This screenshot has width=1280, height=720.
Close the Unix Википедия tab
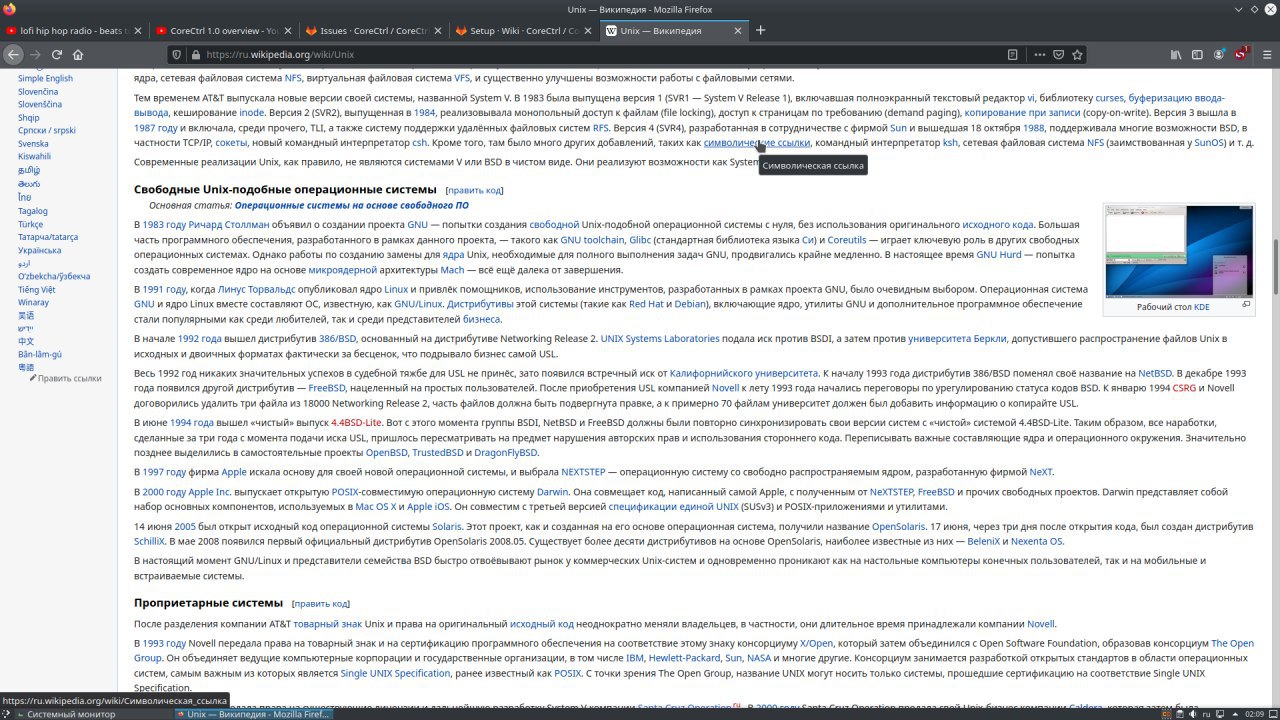(738, 31)
